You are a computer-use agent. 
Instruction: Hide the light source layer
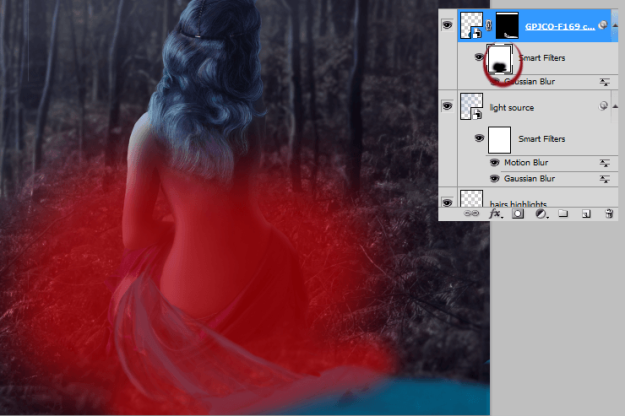[x=448, y=106]
